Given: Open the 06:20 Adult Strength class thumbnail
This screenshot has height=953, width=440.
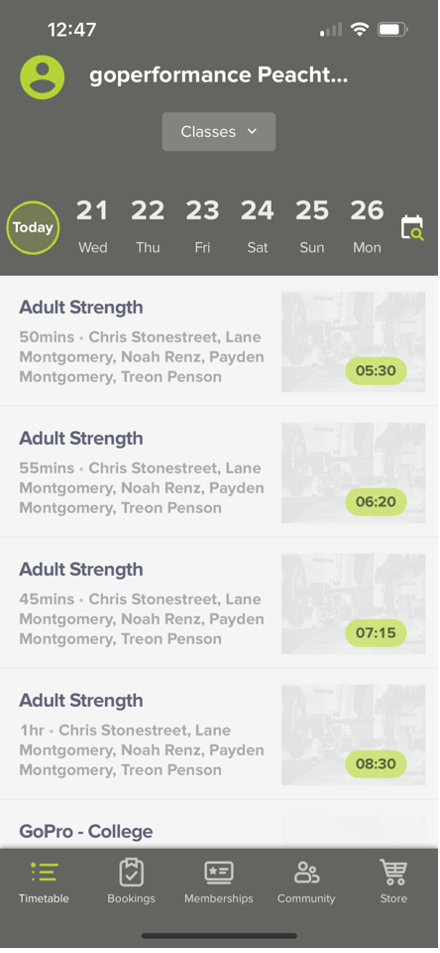Looking at the screenshot, I should [353, 473].
